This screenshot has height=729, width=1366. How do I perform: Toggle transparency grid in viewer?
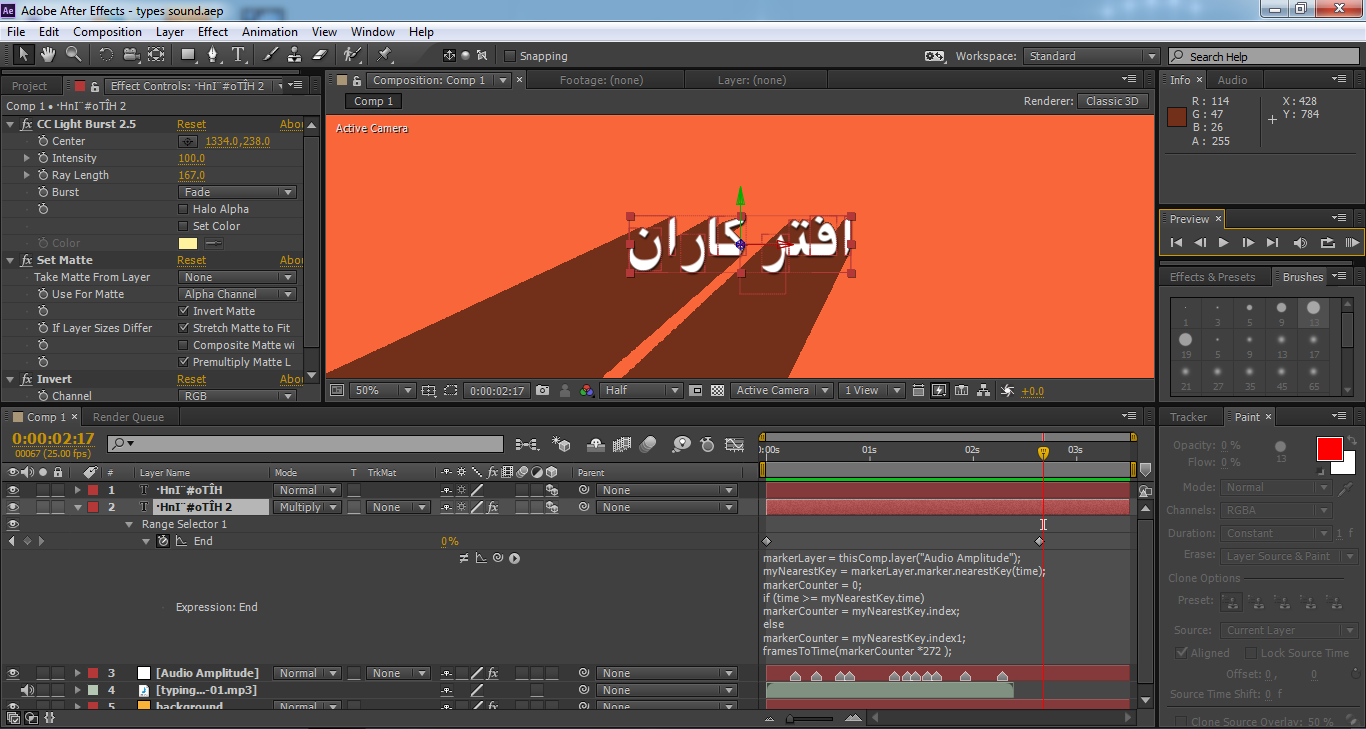[717, 390]
